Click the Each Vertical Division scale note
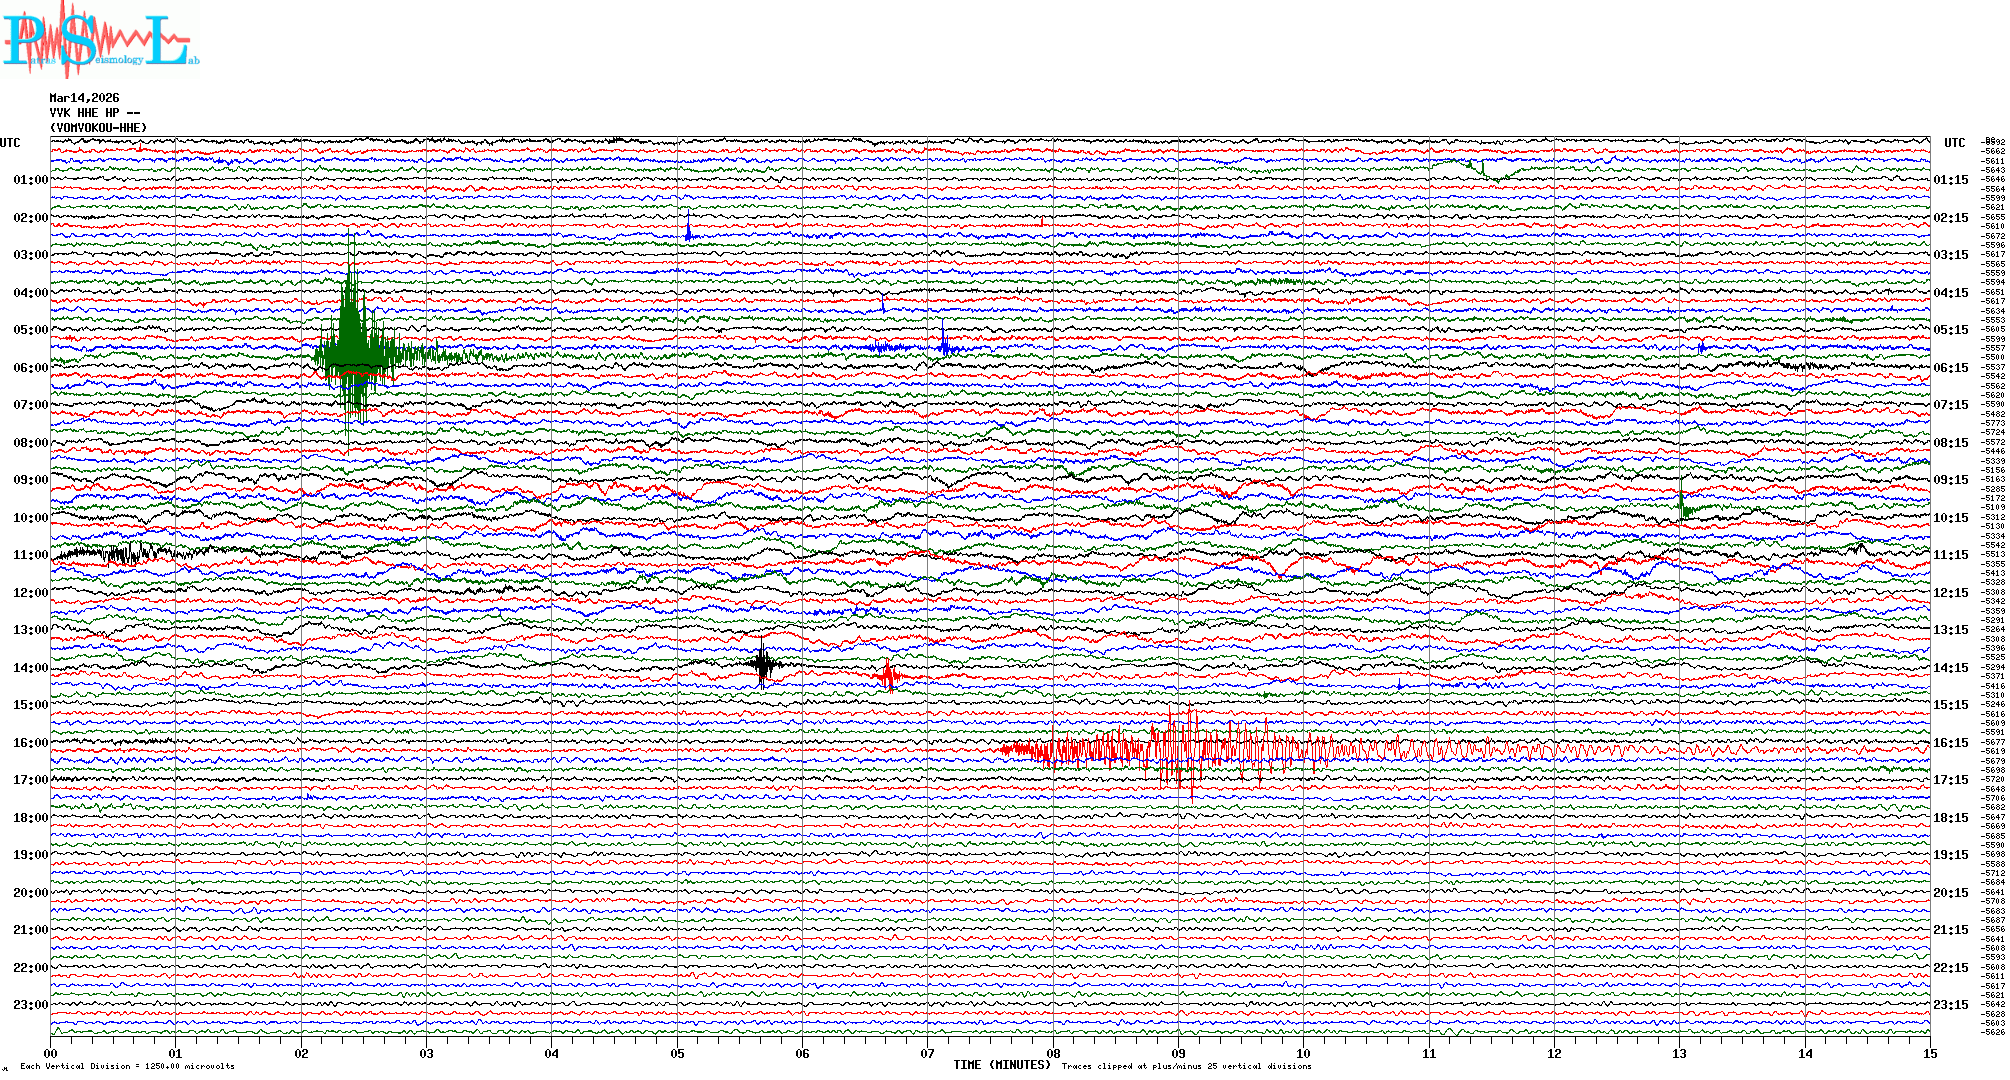The width and height of the screenshot is (2010, 1080). [127, 1066]
